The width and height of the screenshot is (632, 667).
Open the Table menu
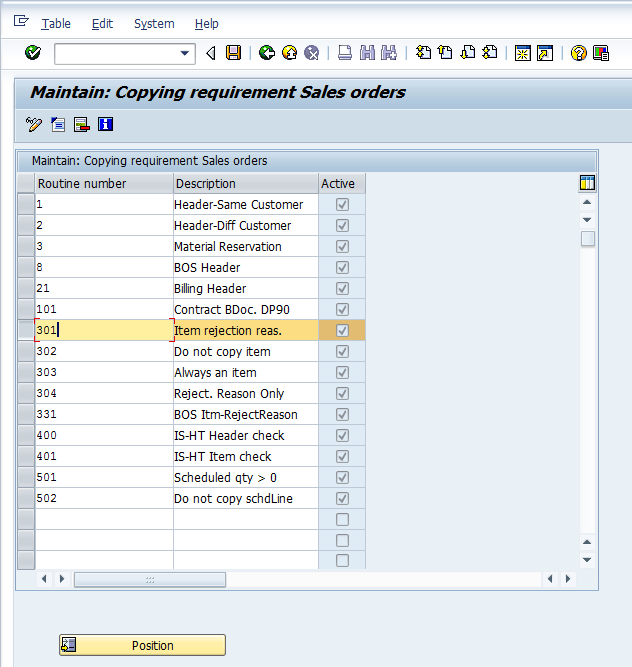coord(55,23)
